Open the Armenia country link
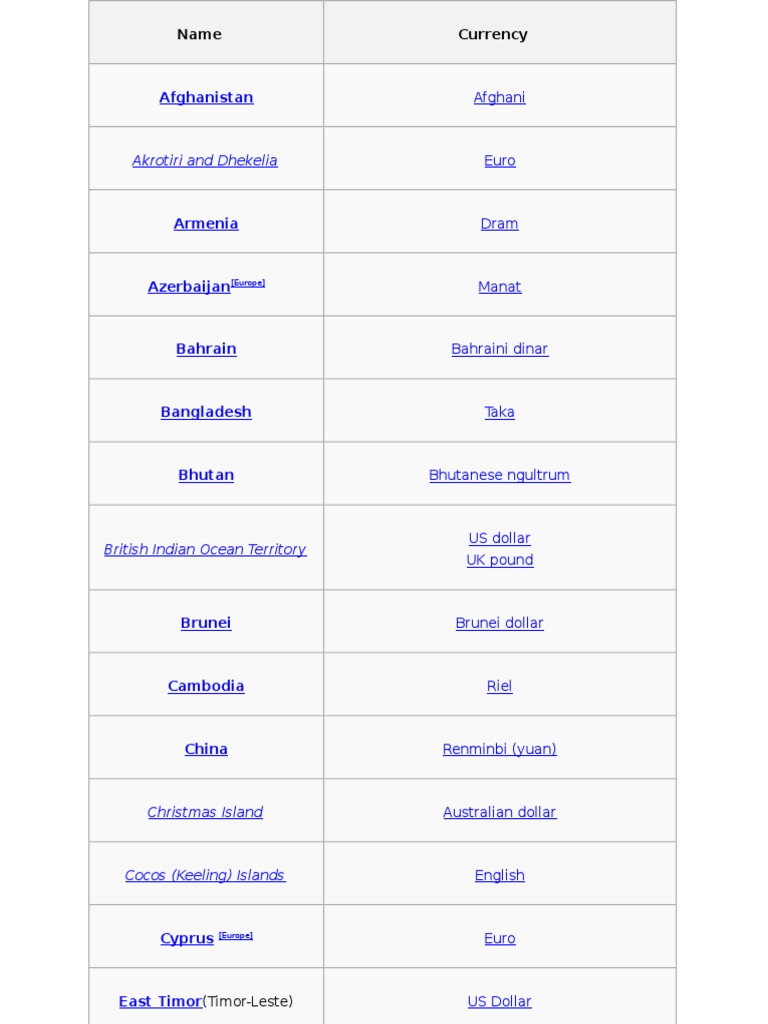Screen dimensions: 768x1024 pos(206,223)
